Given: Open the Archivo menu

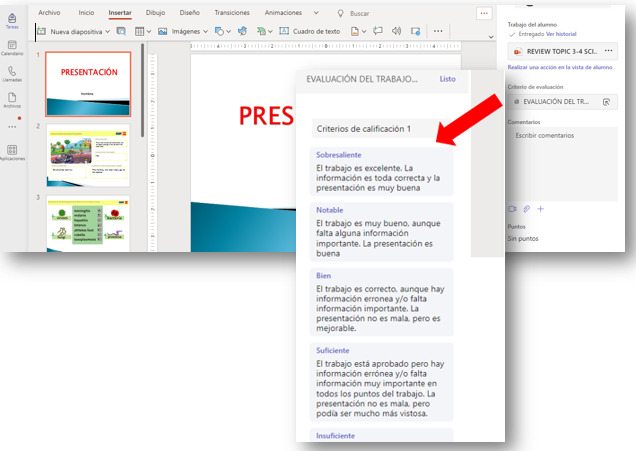Looking at the screenshot, I should (49, 13).
